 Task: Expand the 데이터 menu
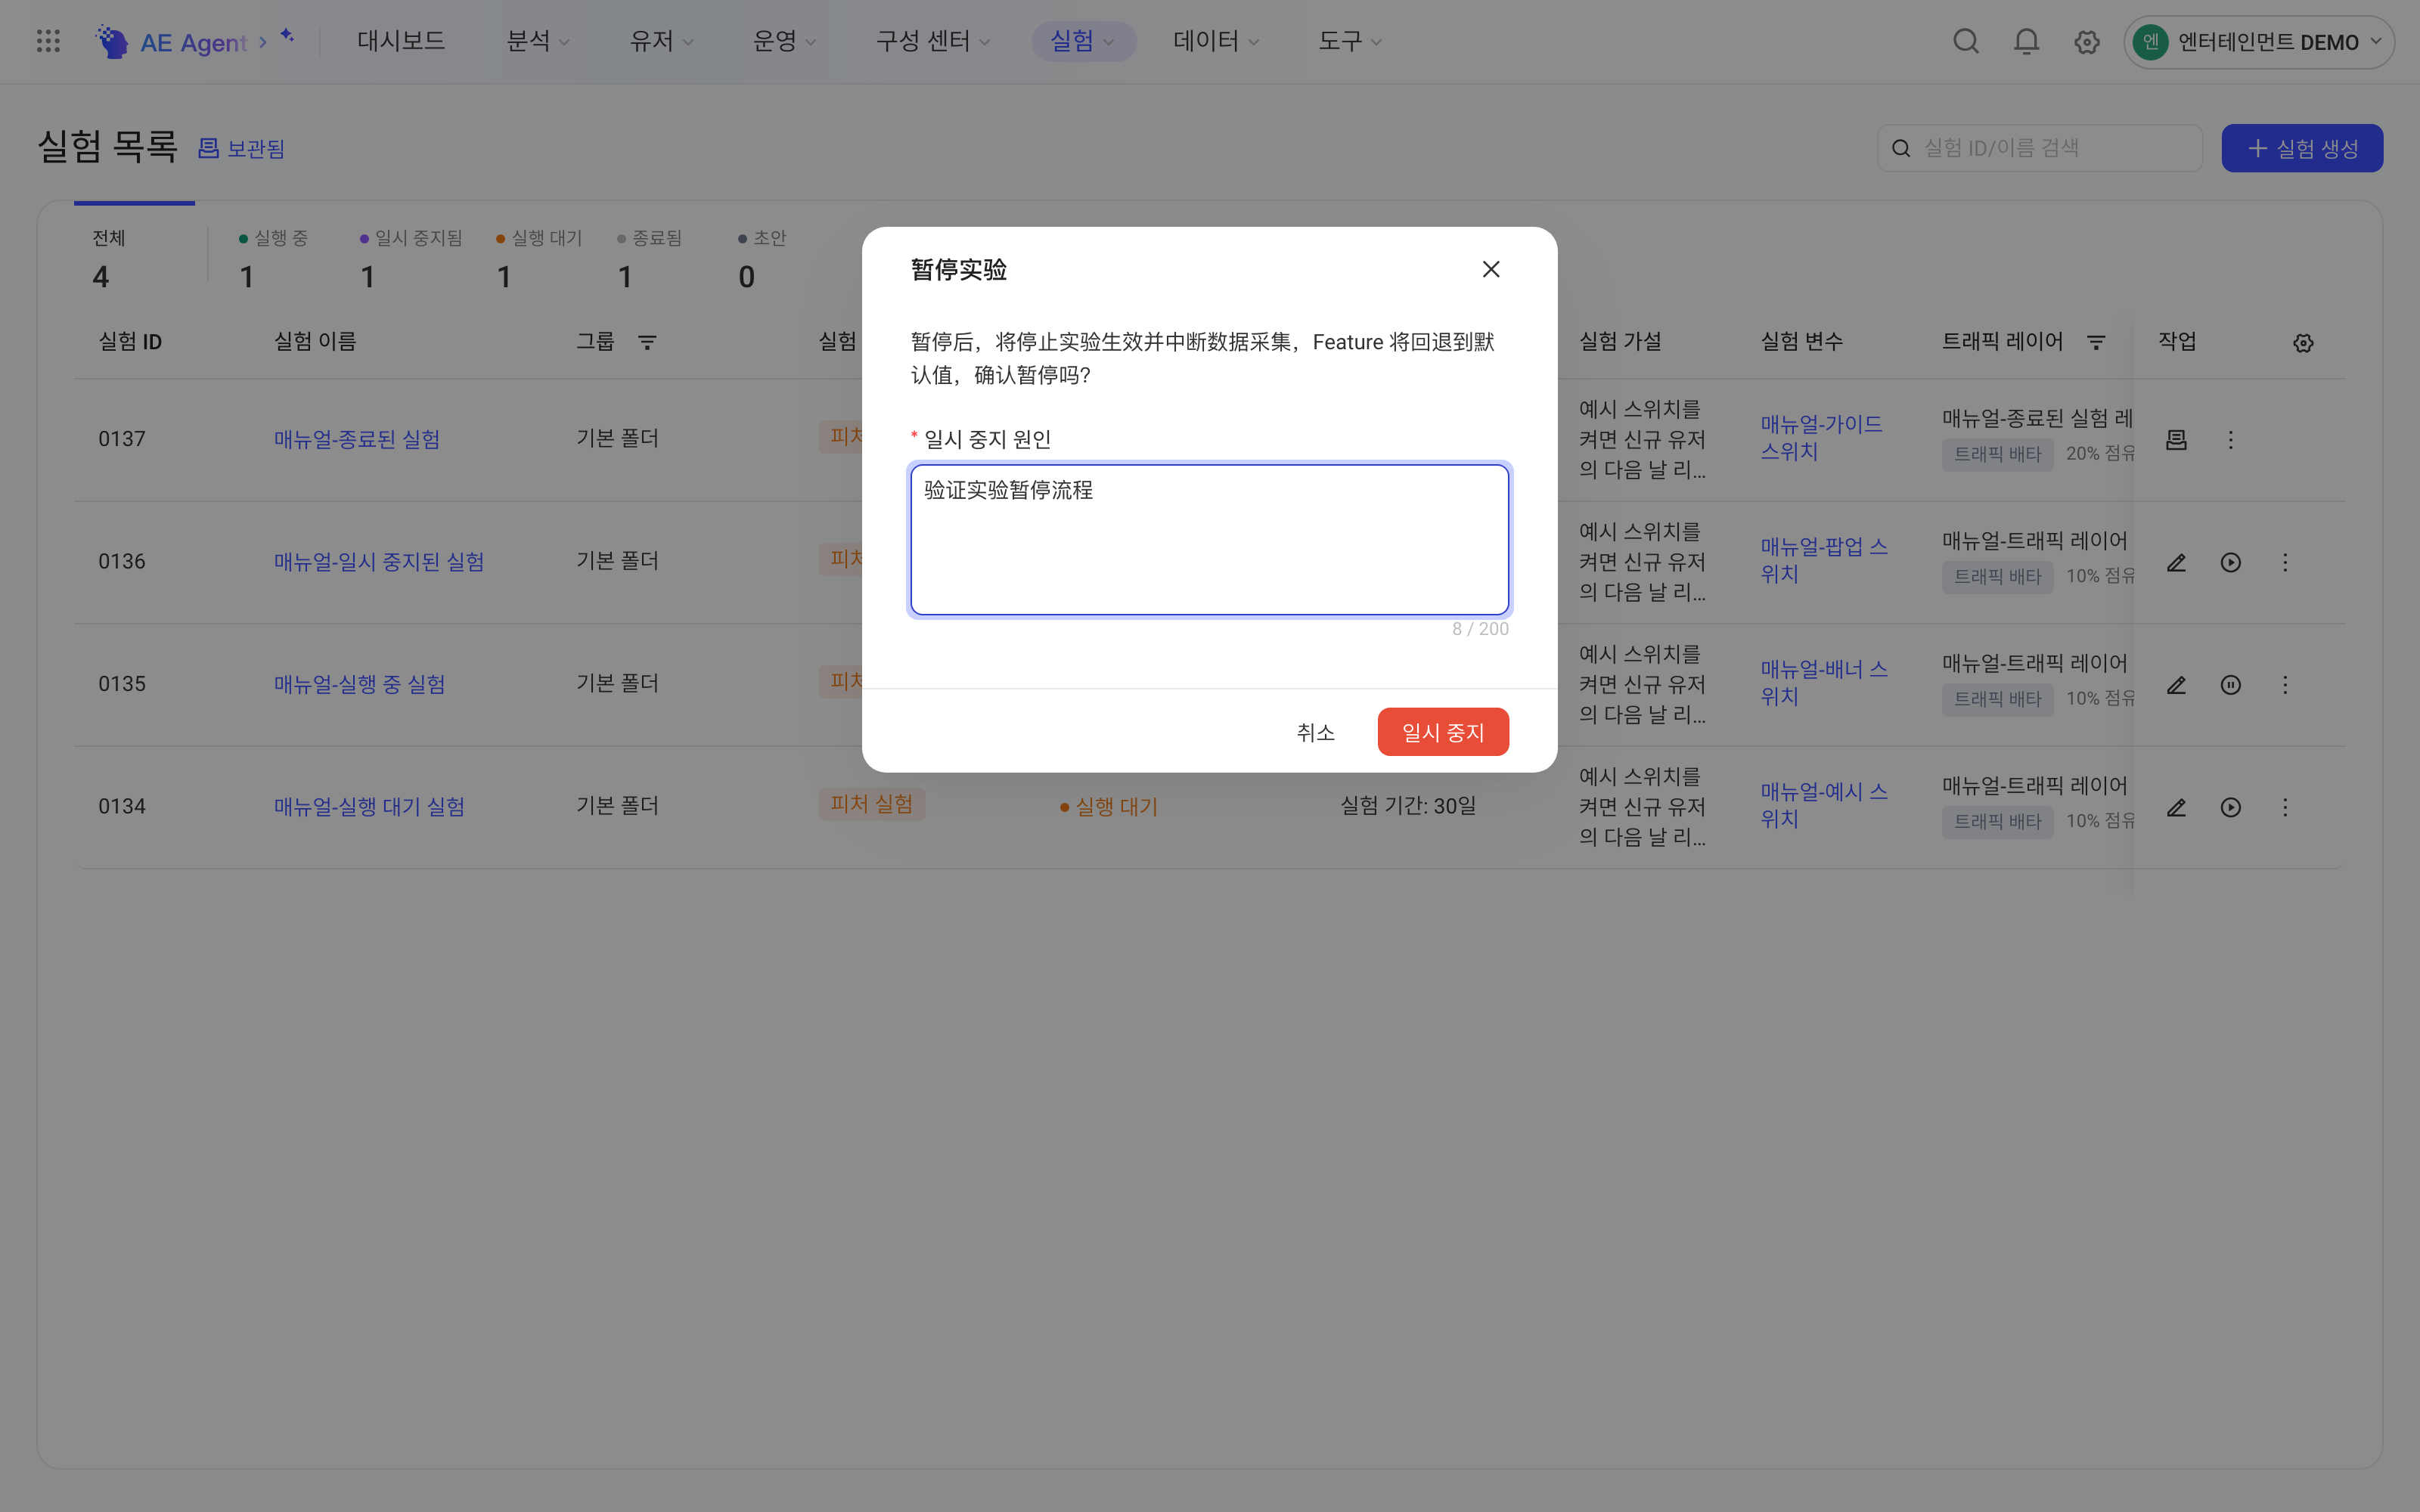point(1216,41)
